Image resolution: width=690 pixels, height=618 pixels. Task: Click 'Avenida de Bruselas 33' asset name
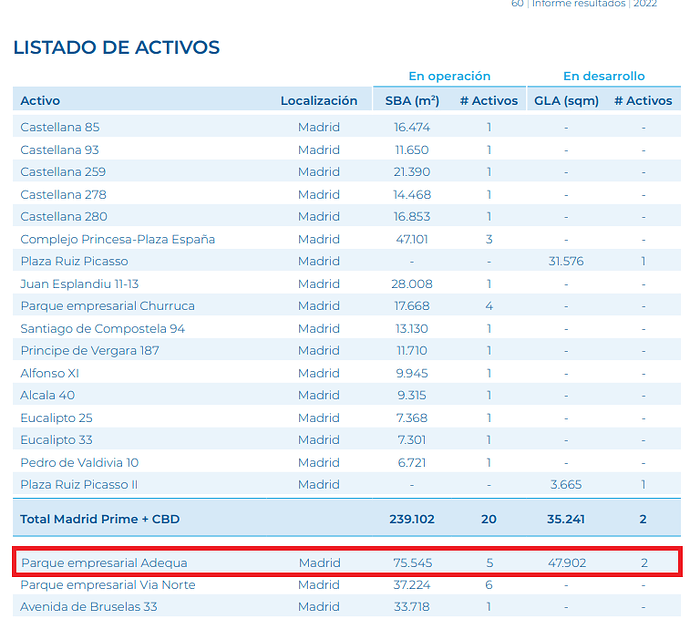pos(88,607)
